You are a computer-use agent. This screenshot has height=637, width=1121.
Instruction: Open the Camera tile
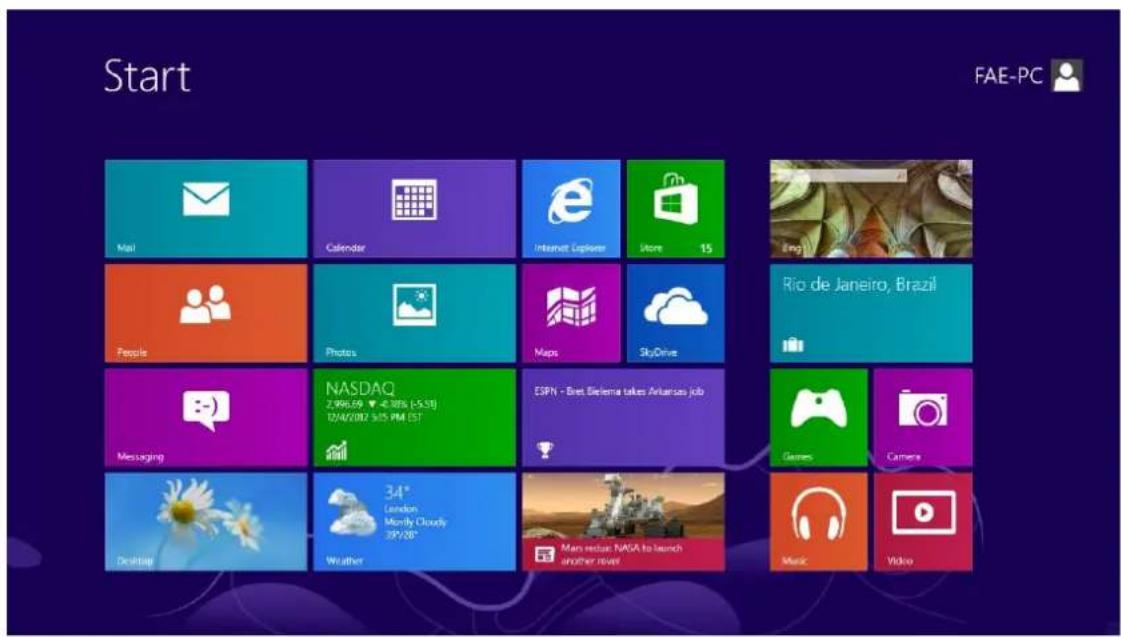[x=923, y=418]
